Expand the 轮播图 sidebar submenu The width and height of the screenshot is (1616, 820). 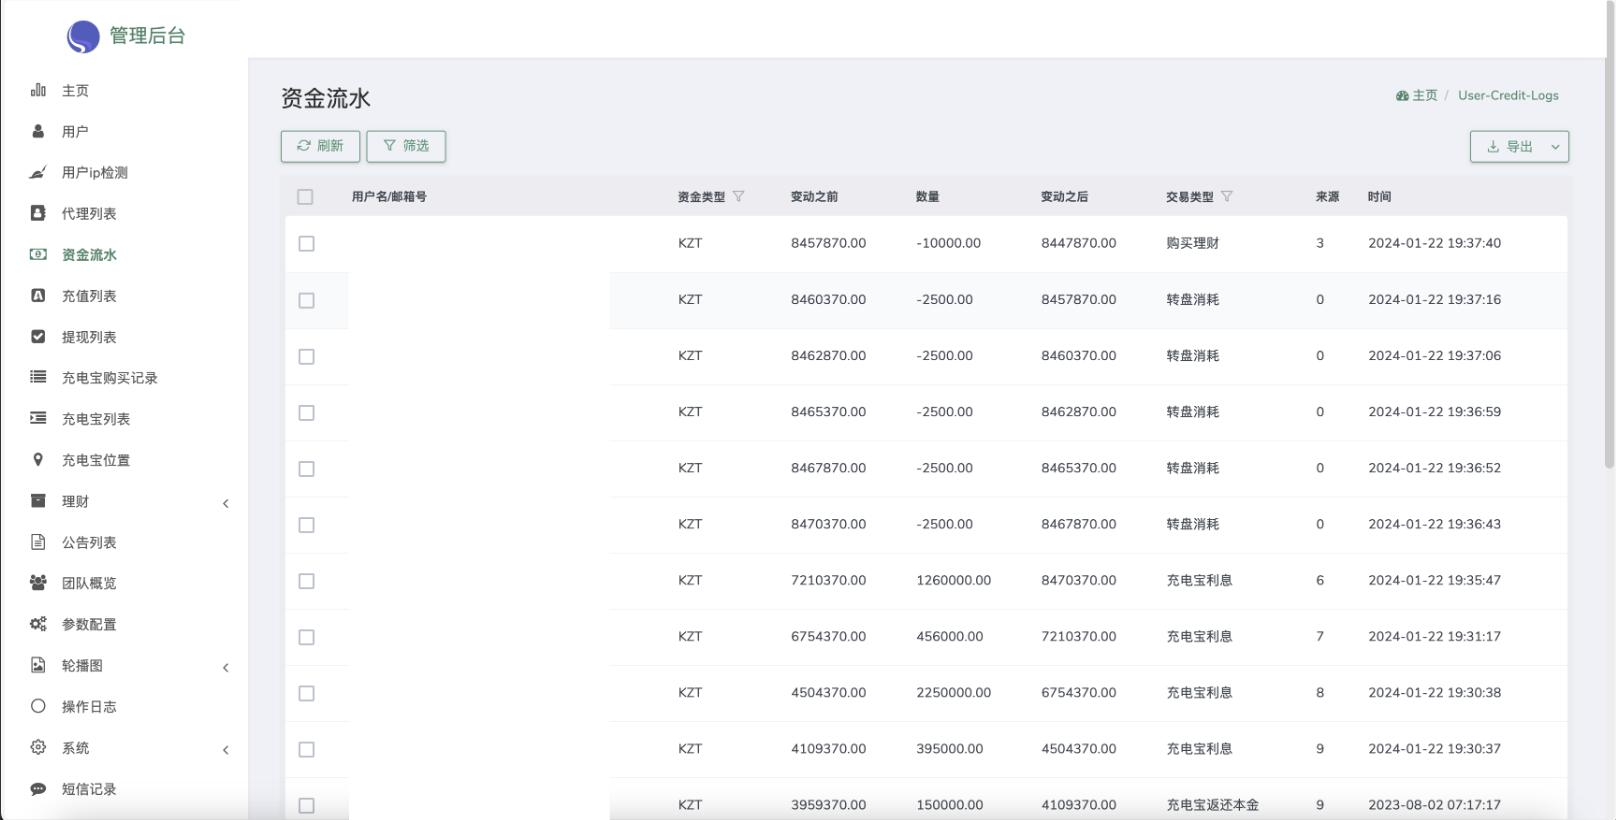(x=226, y=667)
